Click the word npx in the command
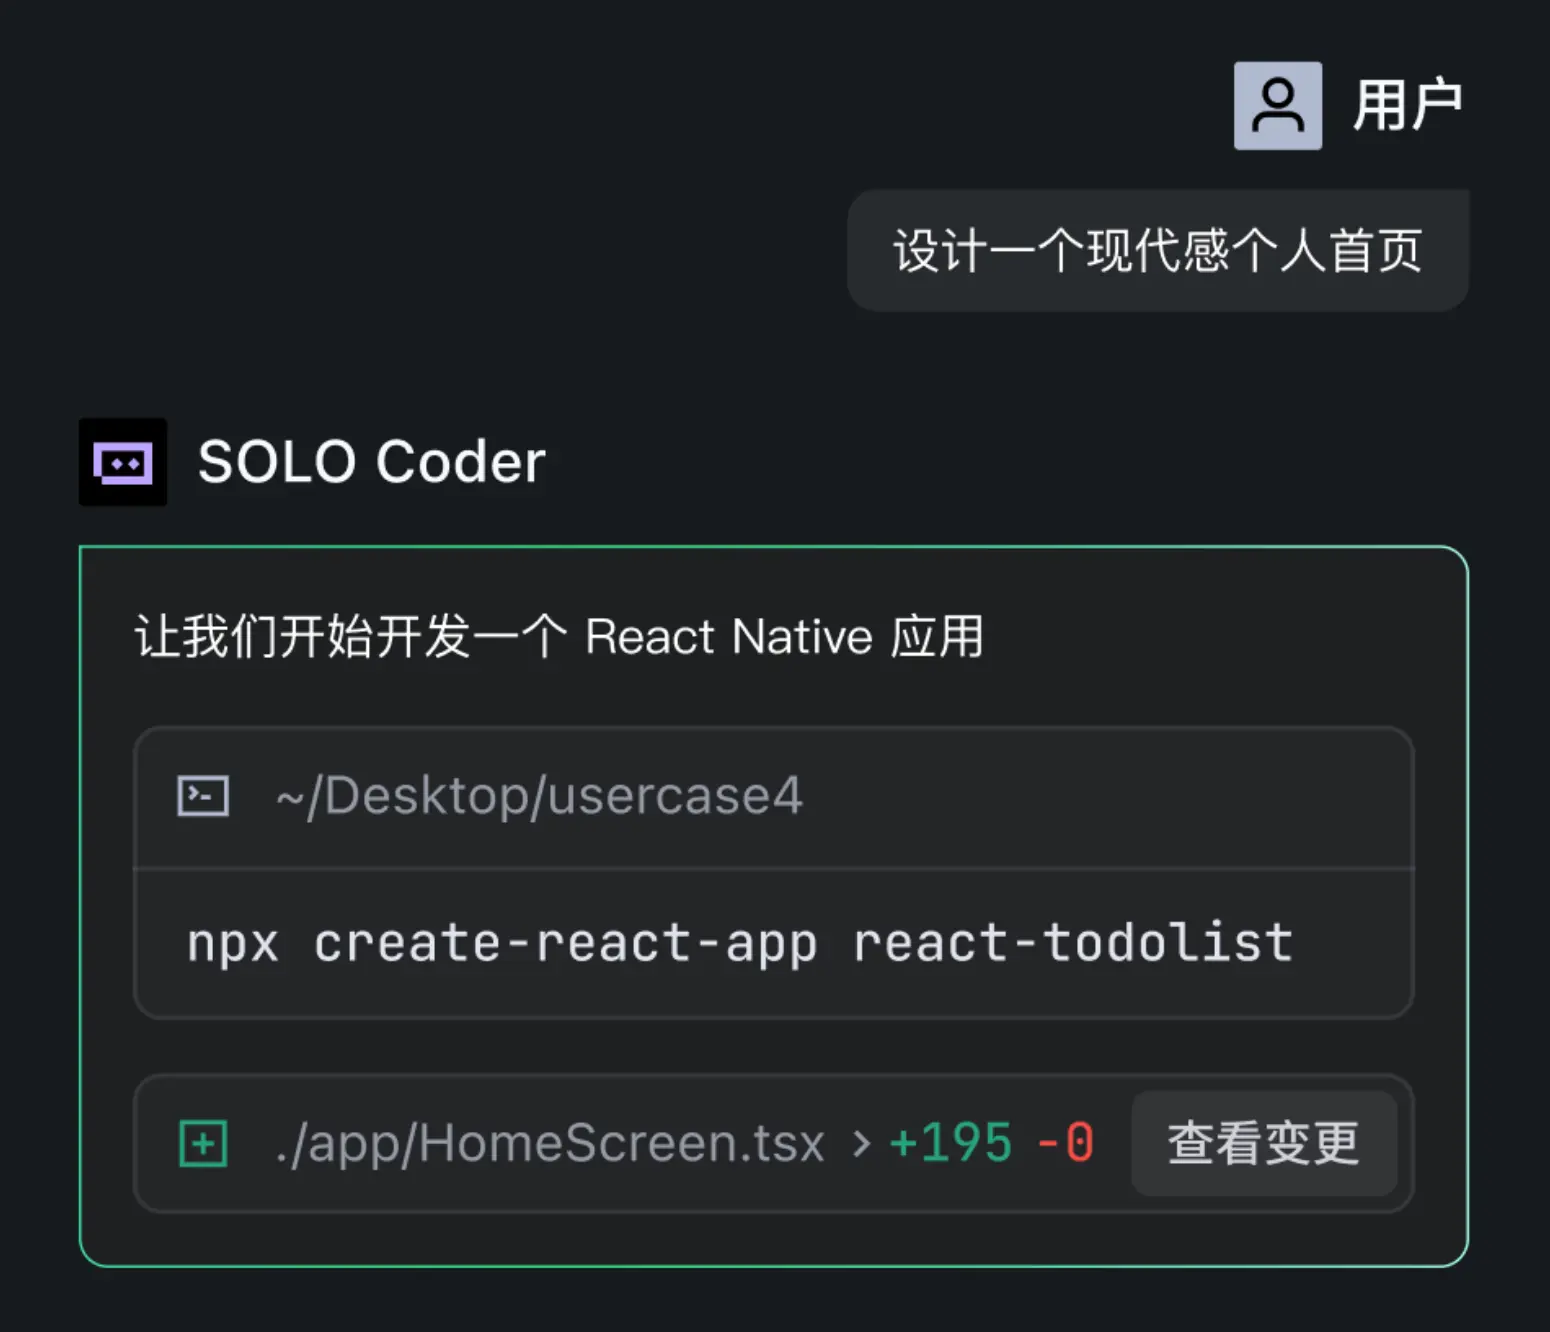This screenshot has width=1550, height=1332. 232,943
